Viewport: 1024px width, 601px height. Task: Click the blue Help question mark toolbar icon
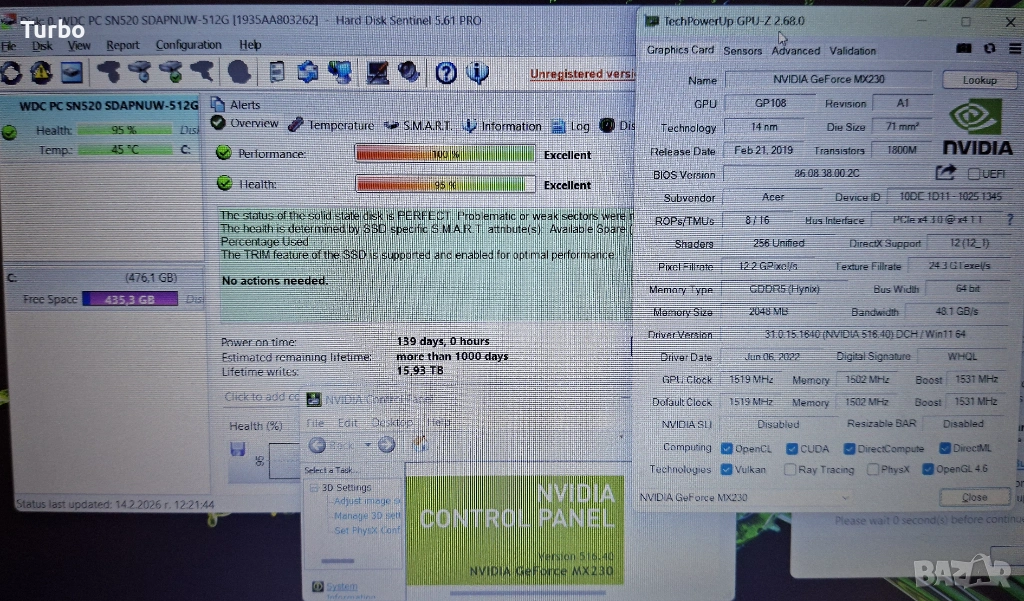point(446,72)
